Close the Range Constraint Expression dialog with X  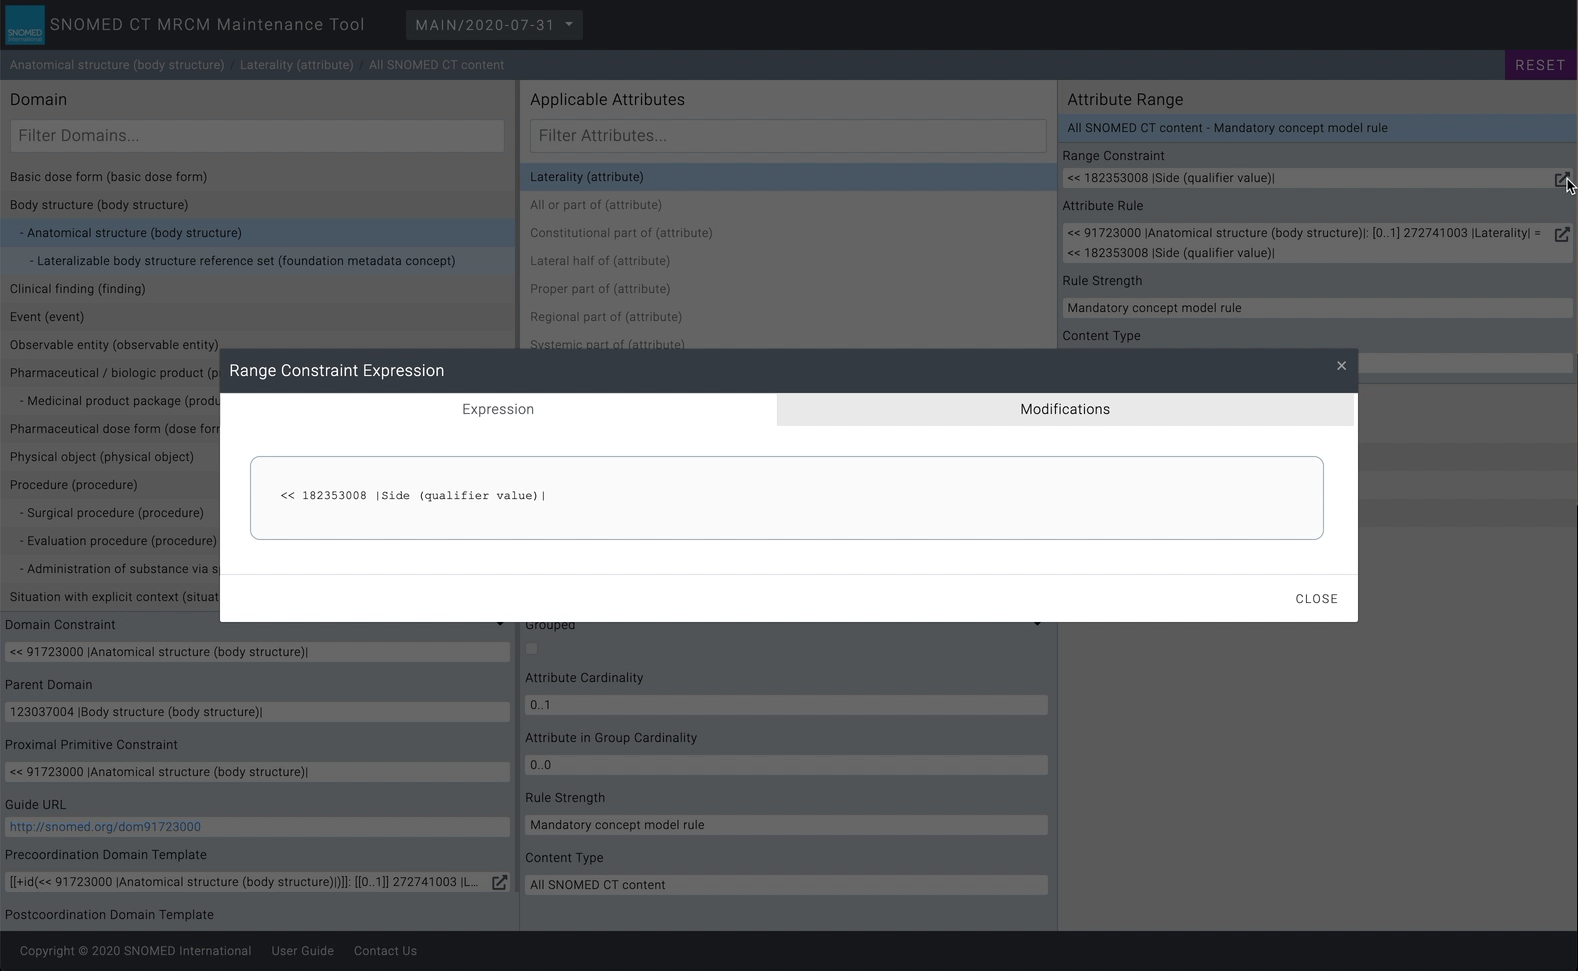pos(1341,366)
